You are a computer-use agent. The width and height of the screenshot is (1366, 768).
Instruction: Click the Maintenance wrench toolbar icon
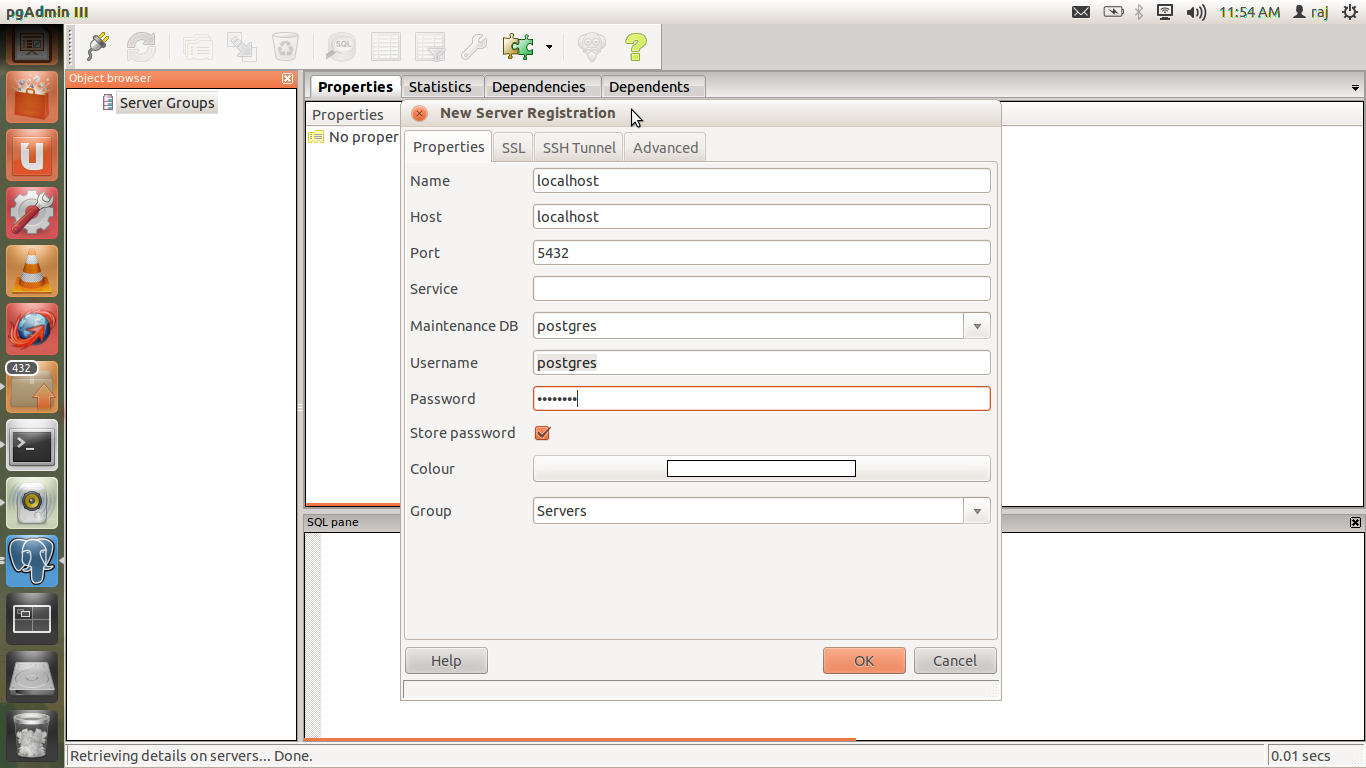coord(473,46)
